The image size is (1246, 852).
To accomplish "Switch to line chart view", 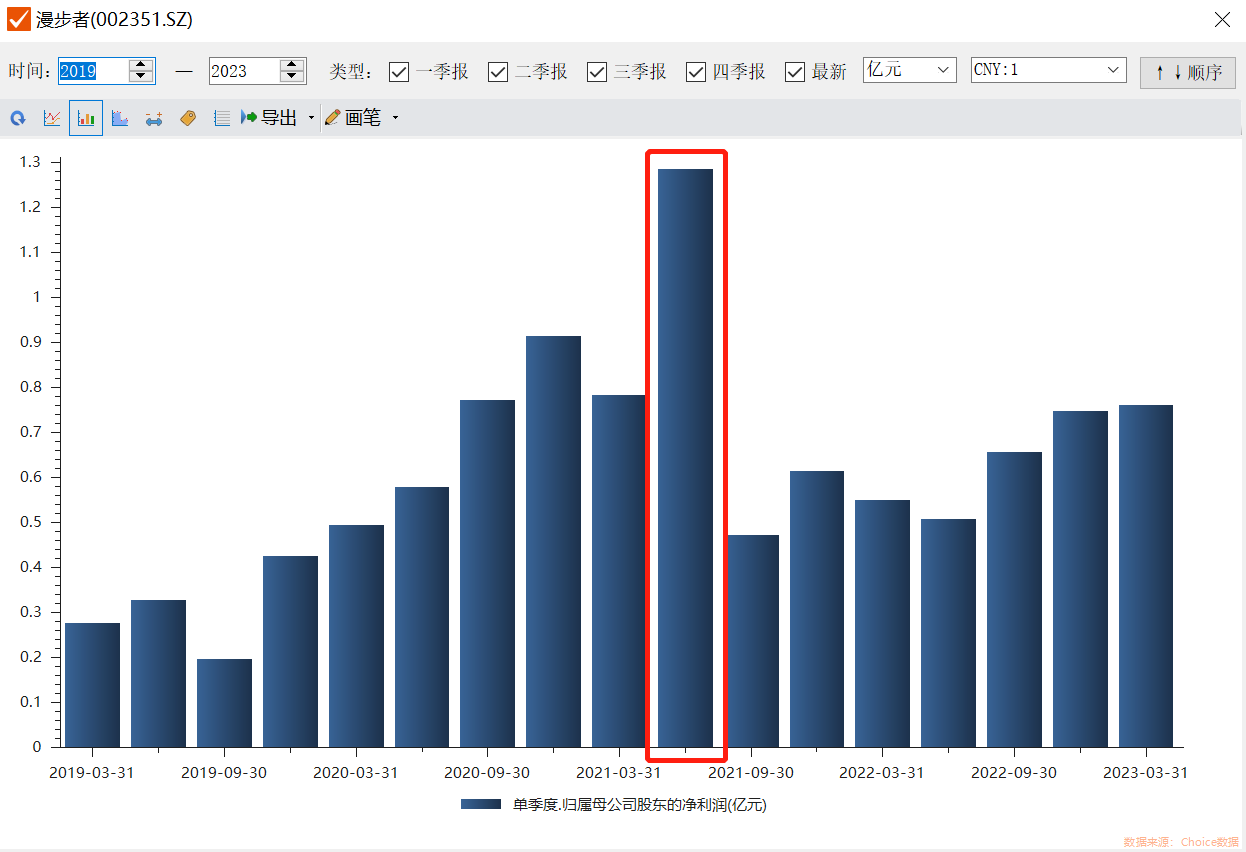I will pos(52,118).
